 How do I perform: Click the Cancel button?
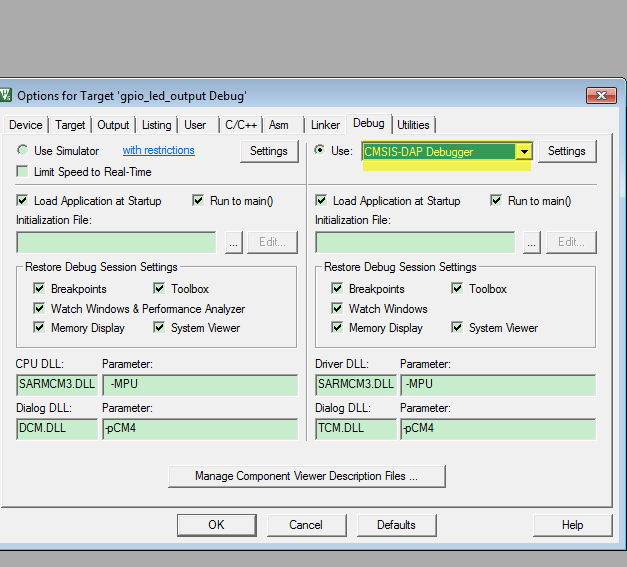tap(306, 525)
